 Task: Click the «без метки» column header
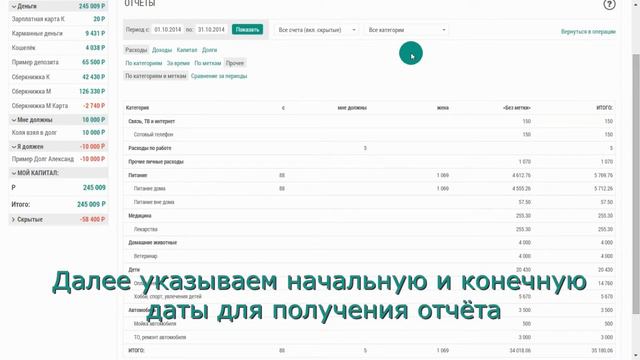click(517, 108)
